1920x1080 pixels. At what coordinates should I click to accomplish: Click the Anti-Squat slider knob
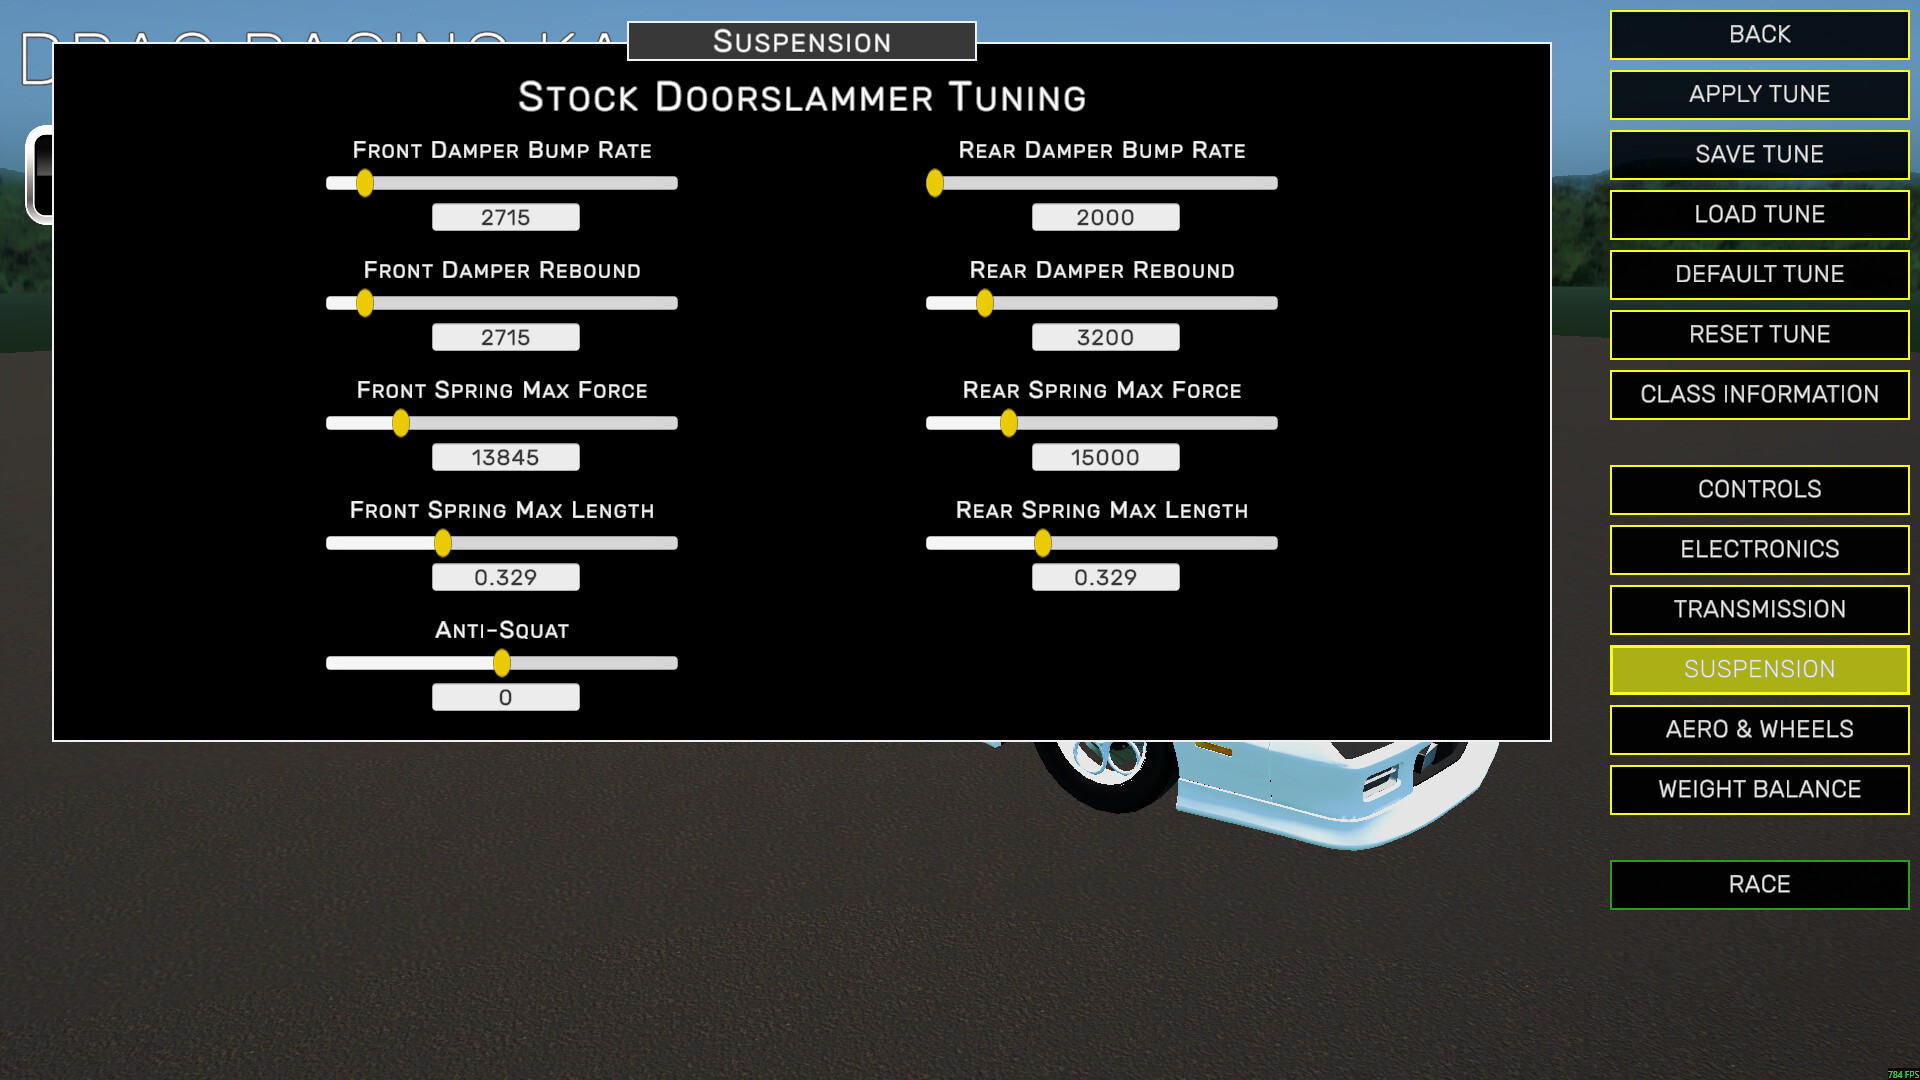502,663
